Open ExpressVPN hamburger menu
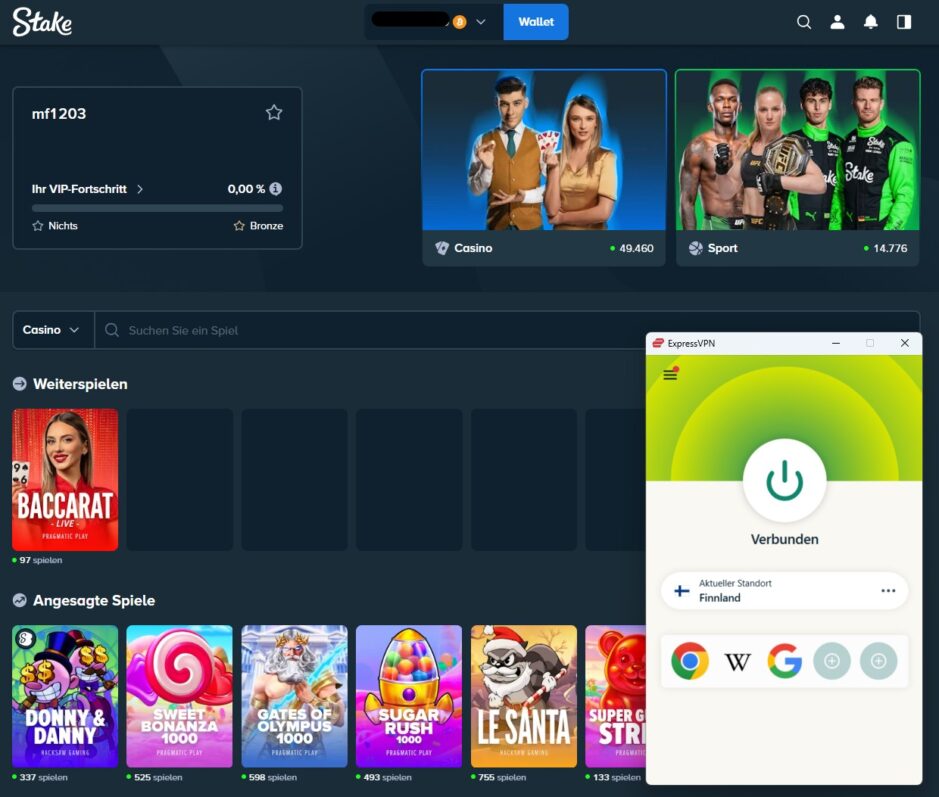939x797 pixels. pos(670,374)
